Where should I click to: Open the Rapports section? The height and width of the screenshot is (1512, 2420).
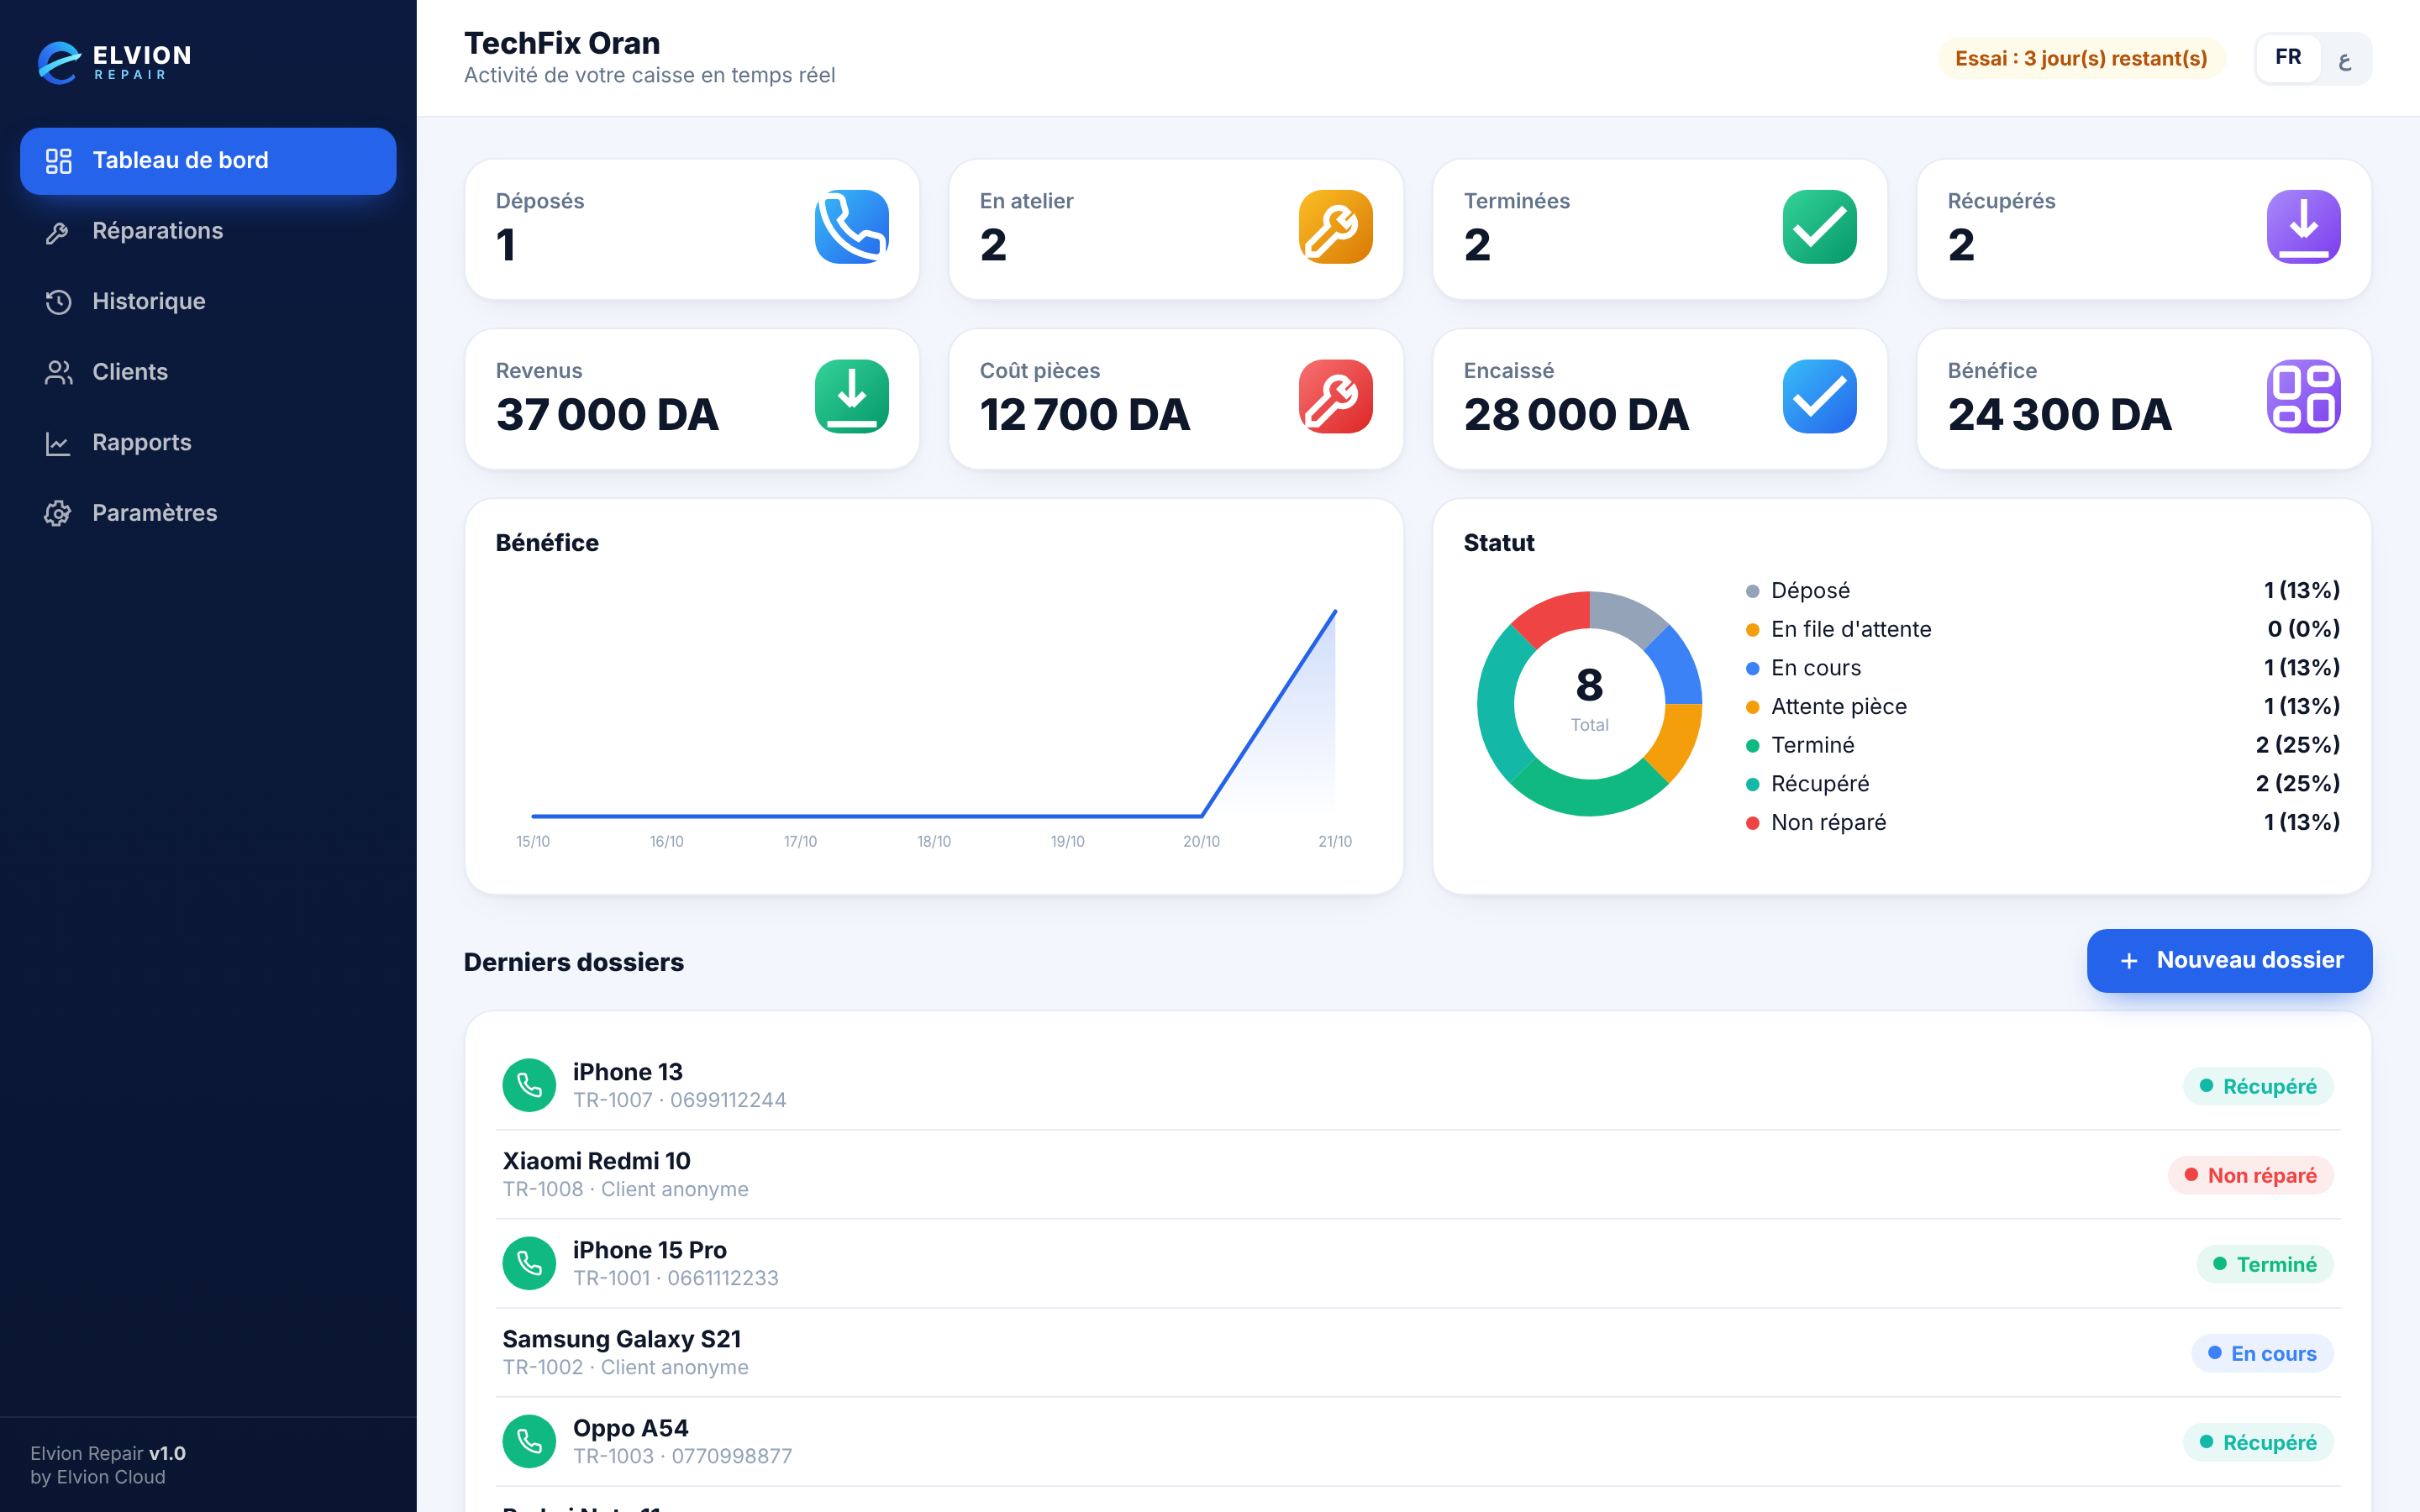pos(208,443)
